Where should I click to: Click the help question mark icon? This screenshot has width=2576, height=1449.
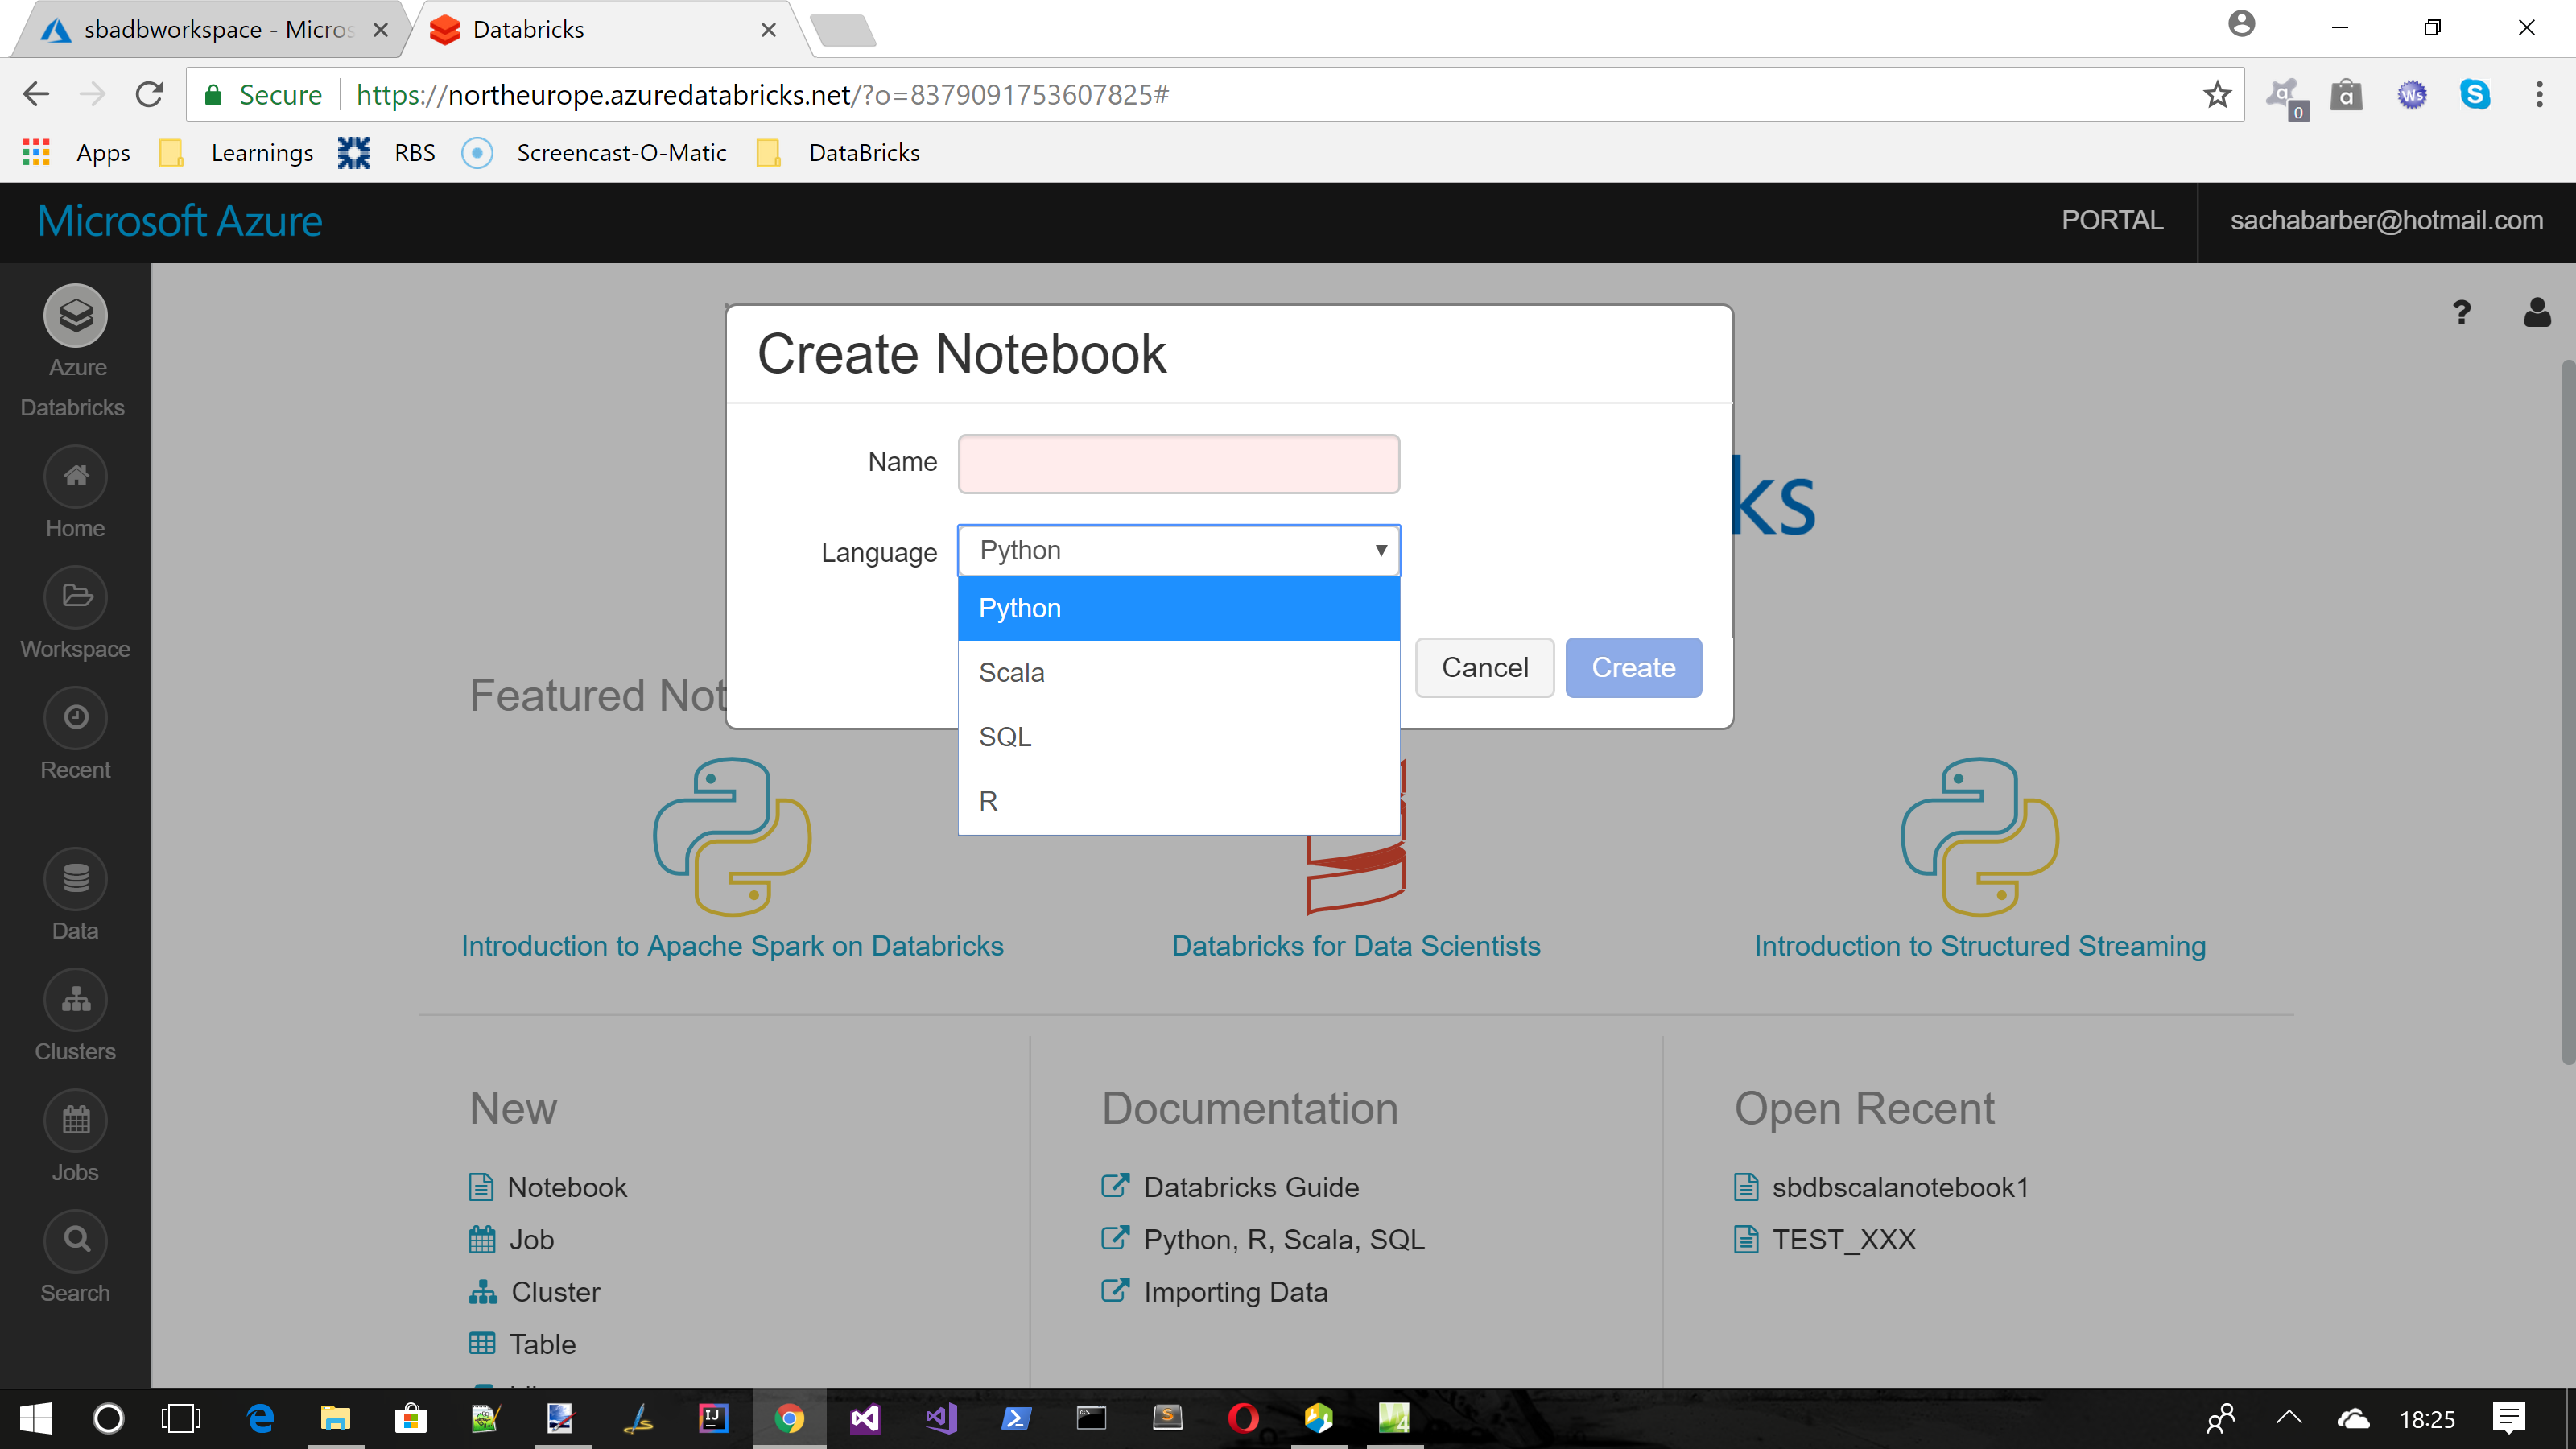2462,313
